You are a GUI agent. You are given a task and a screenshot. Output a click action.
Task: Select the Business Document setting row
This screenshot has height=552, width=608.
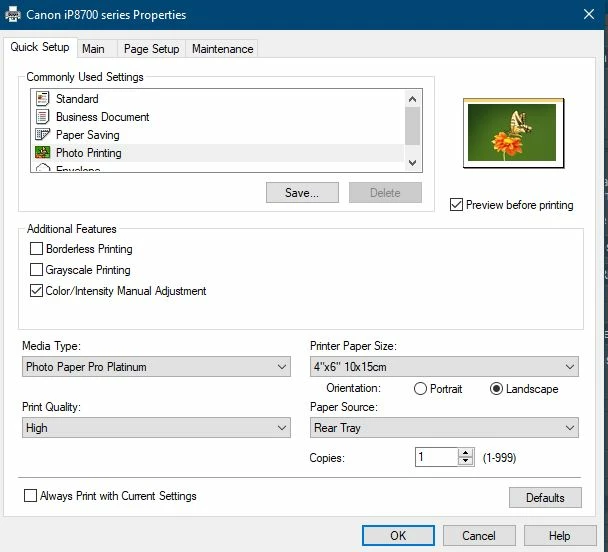coord(217,117)
